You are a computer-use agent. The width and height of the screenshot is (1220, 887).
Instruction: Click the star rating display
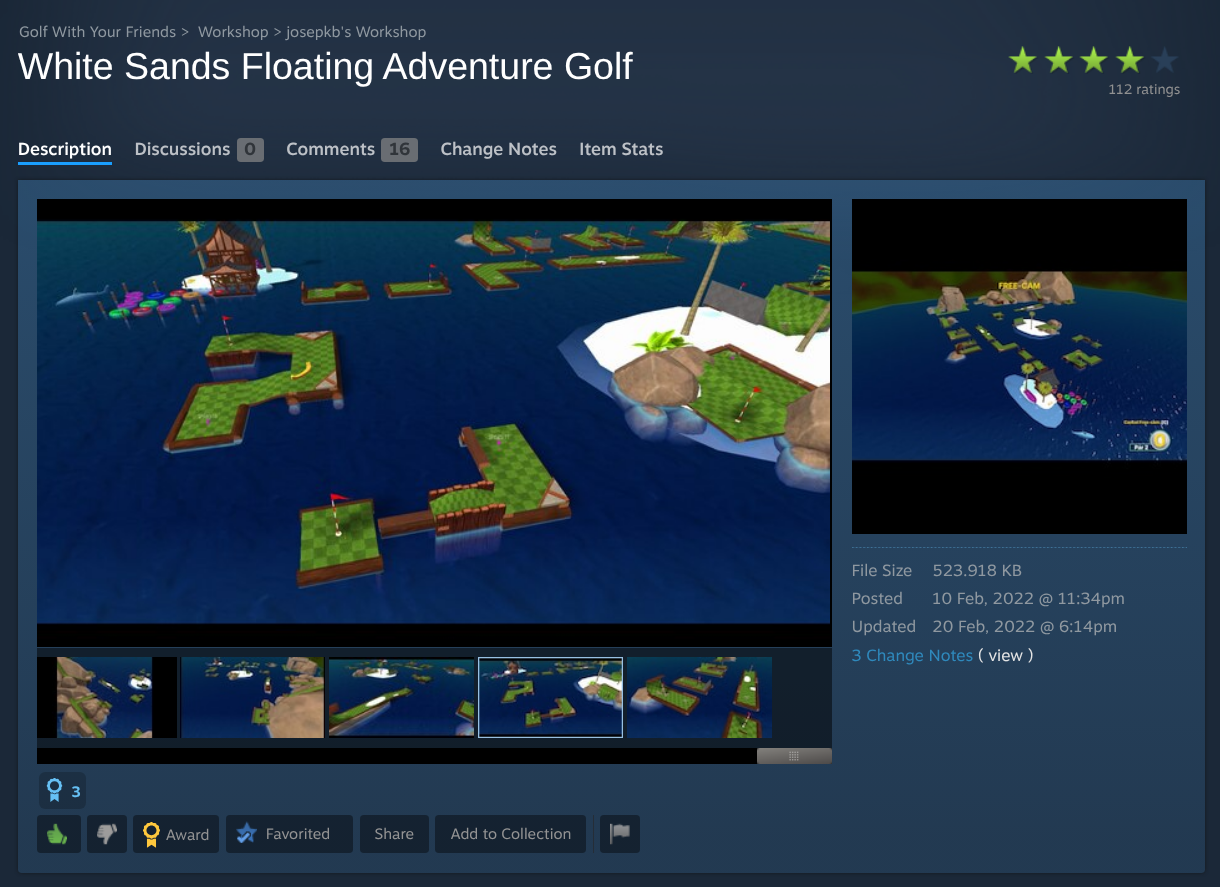pyautogui.click(x=1093, y=61)
